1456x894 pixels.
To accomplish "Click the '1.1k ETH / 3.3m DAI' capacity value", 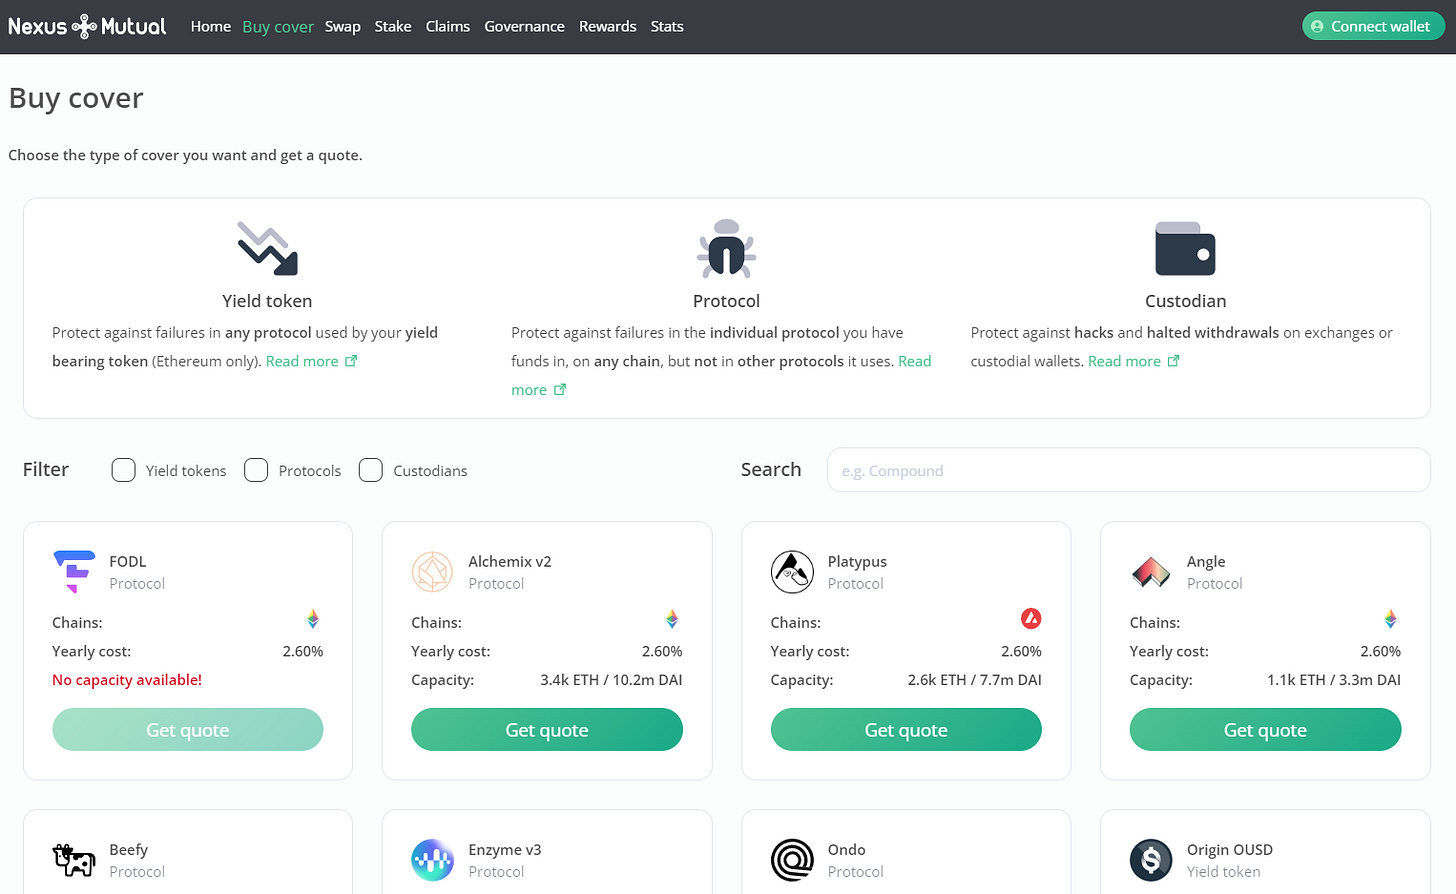I will coord(1334,680).
